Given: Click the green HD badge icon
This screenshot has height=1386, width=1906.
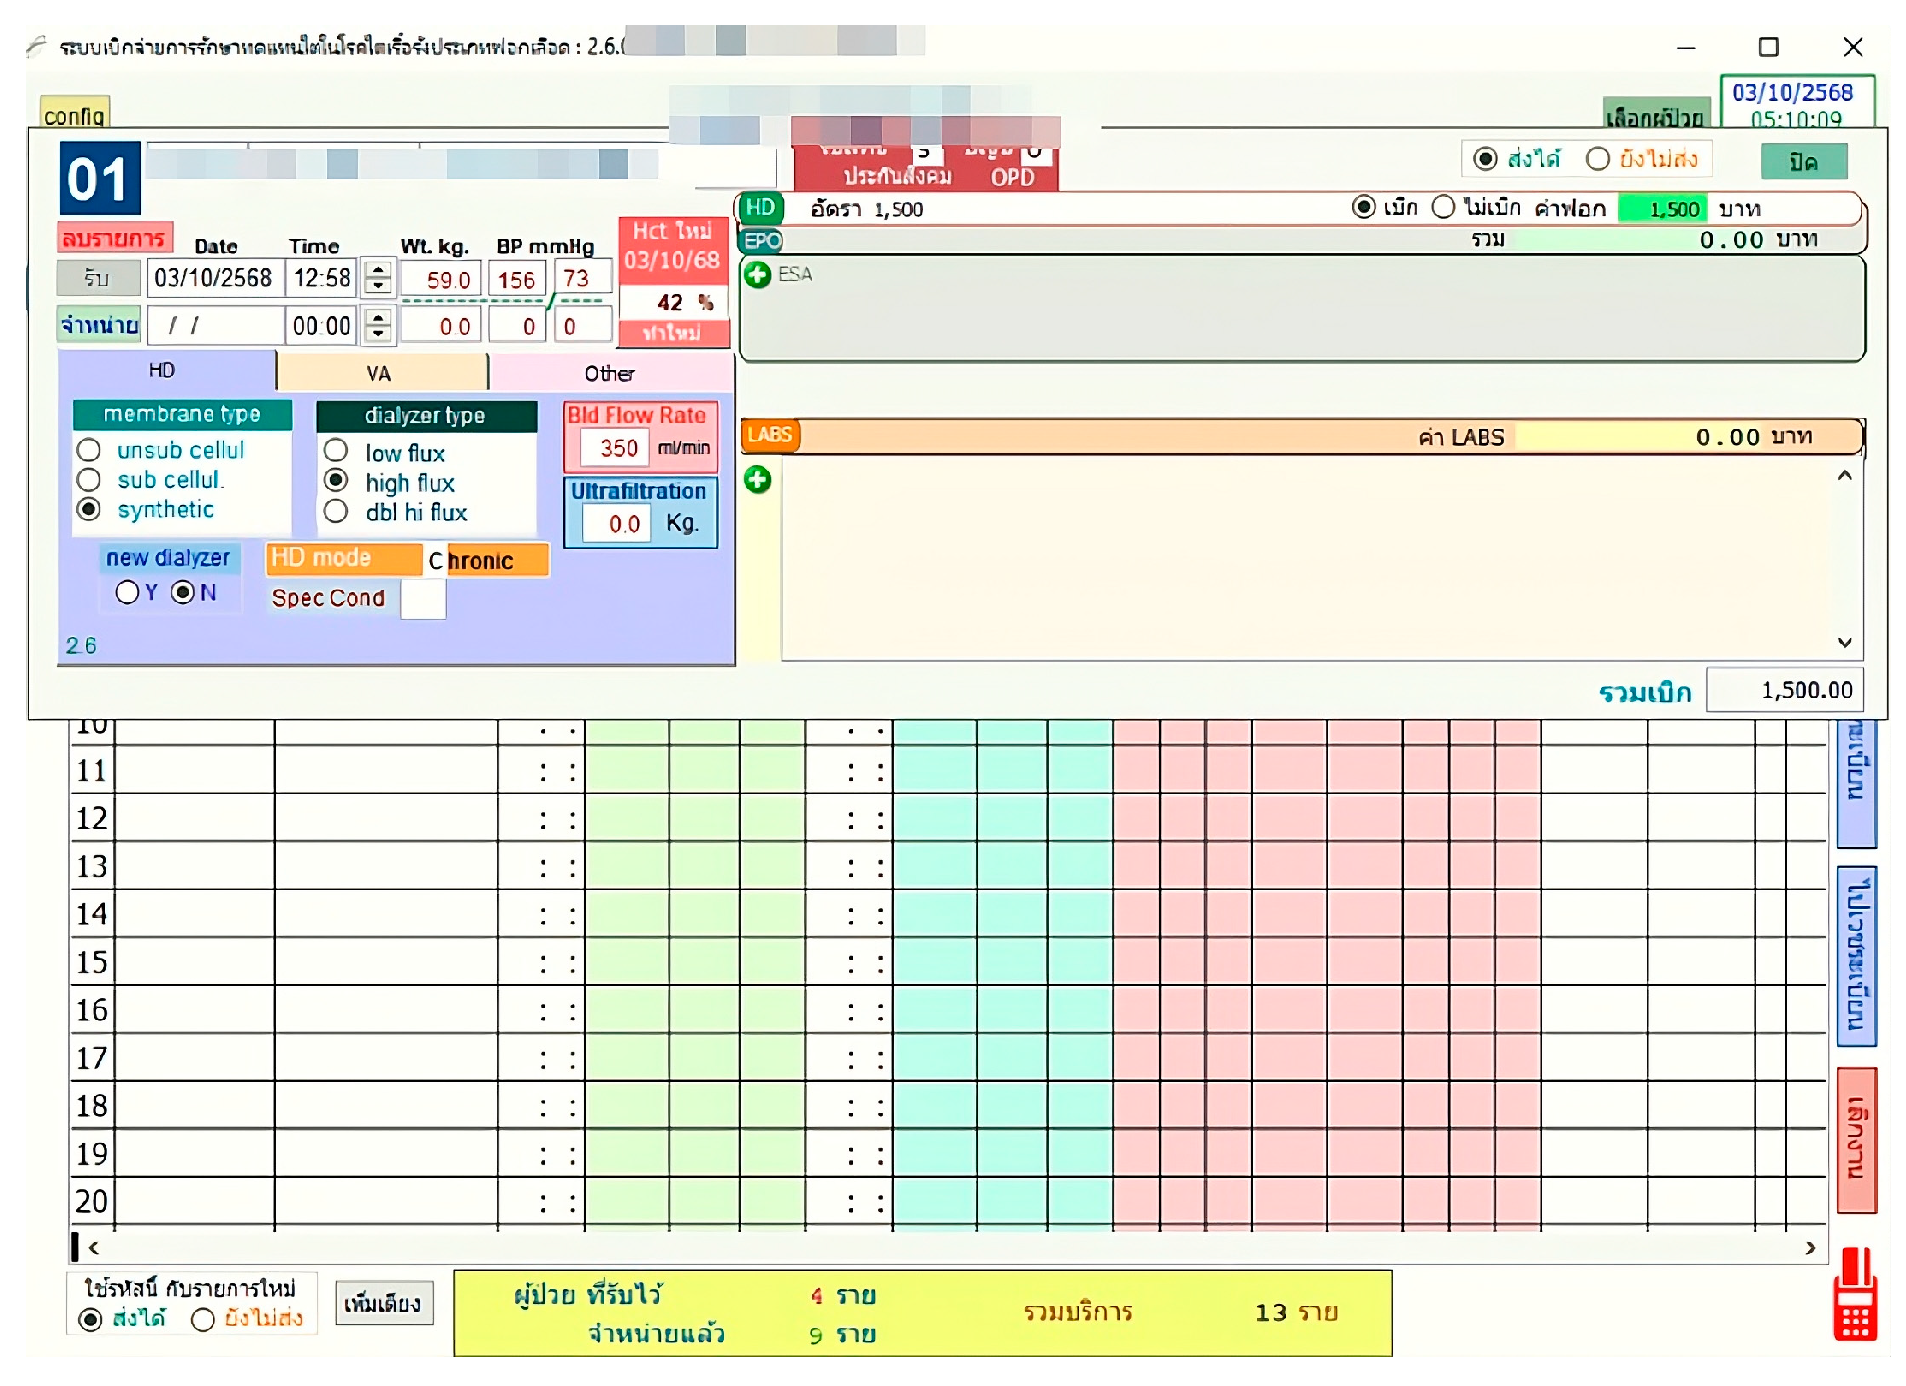Looking at the screenshot, I should tap(760, 208).
